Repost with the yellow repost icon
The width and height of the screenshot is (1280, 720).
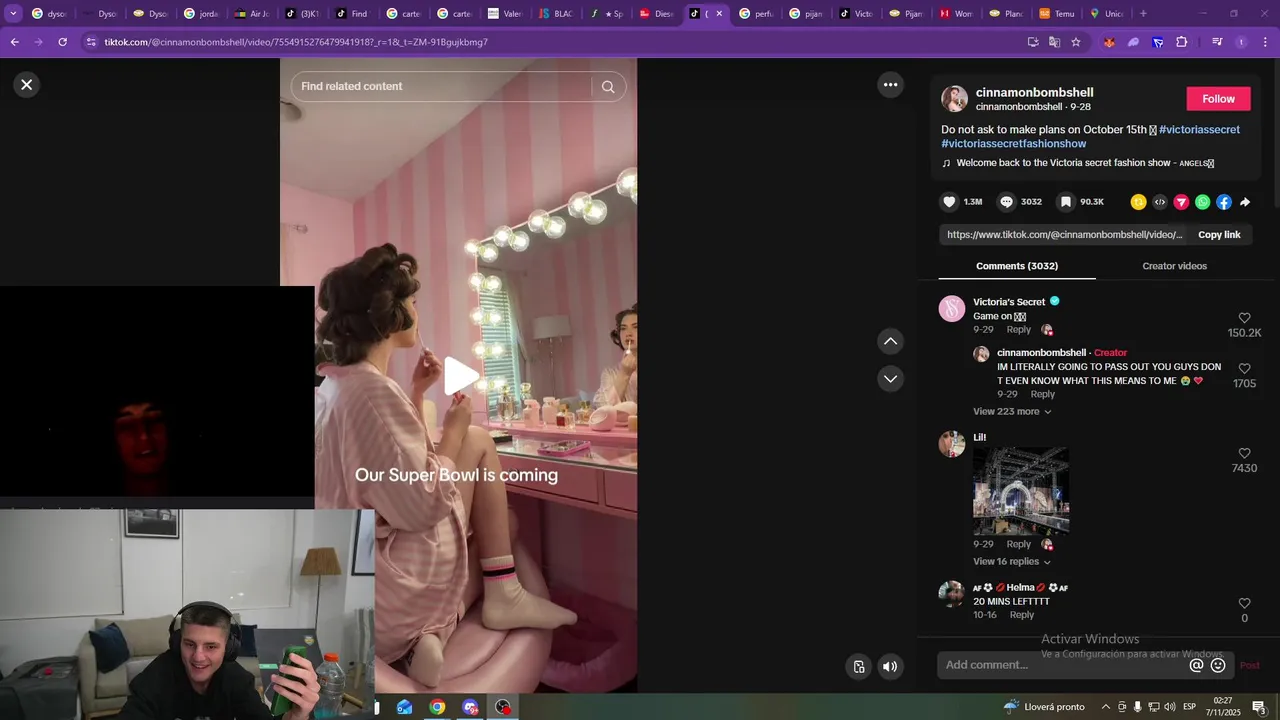point(1138,202)
